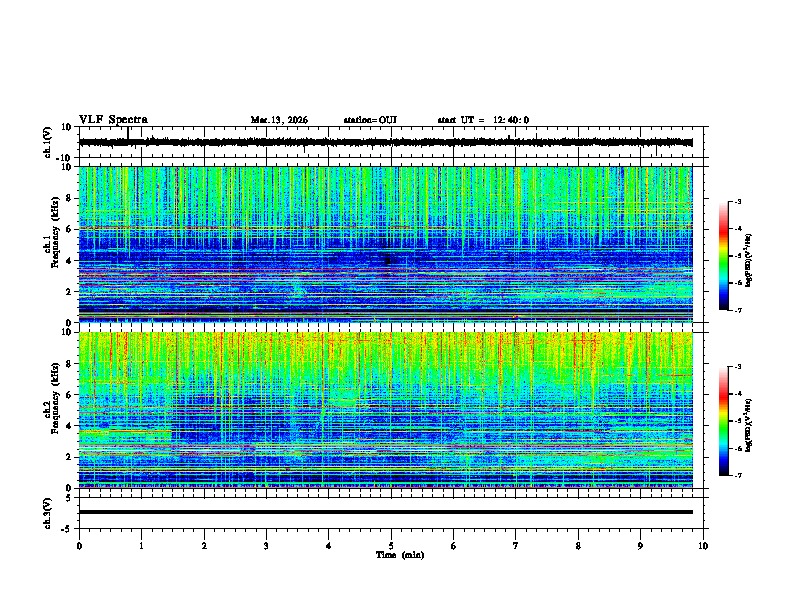
Task: Click the "station=OUI" header label
Action: (x=370, y=120)
